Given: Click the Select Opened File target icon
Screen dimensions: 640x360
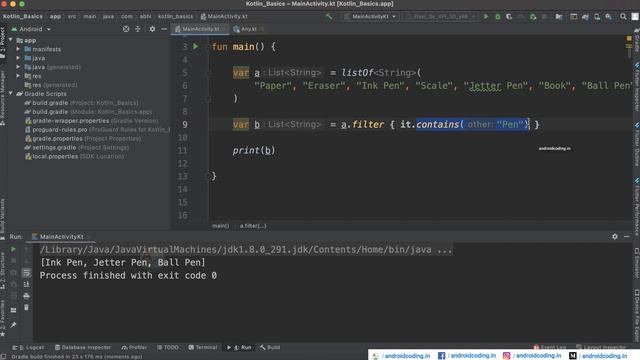Looking at the screenshot, I should (x=126, y=29).
